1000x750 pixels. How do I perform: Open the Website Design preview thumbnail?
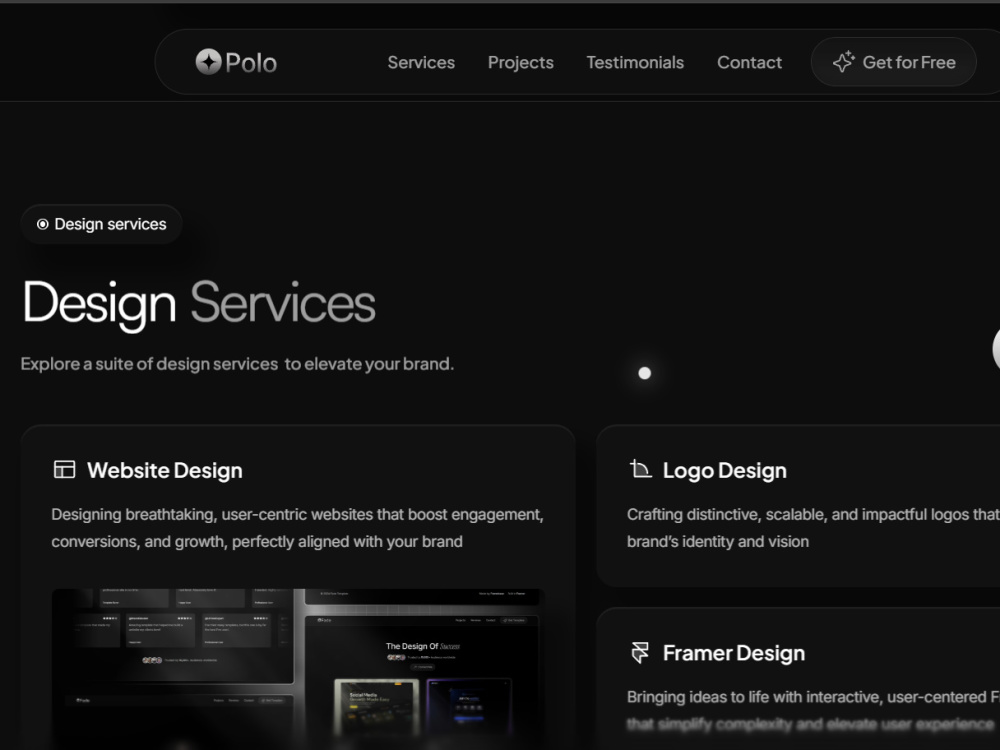coord(298,668)
